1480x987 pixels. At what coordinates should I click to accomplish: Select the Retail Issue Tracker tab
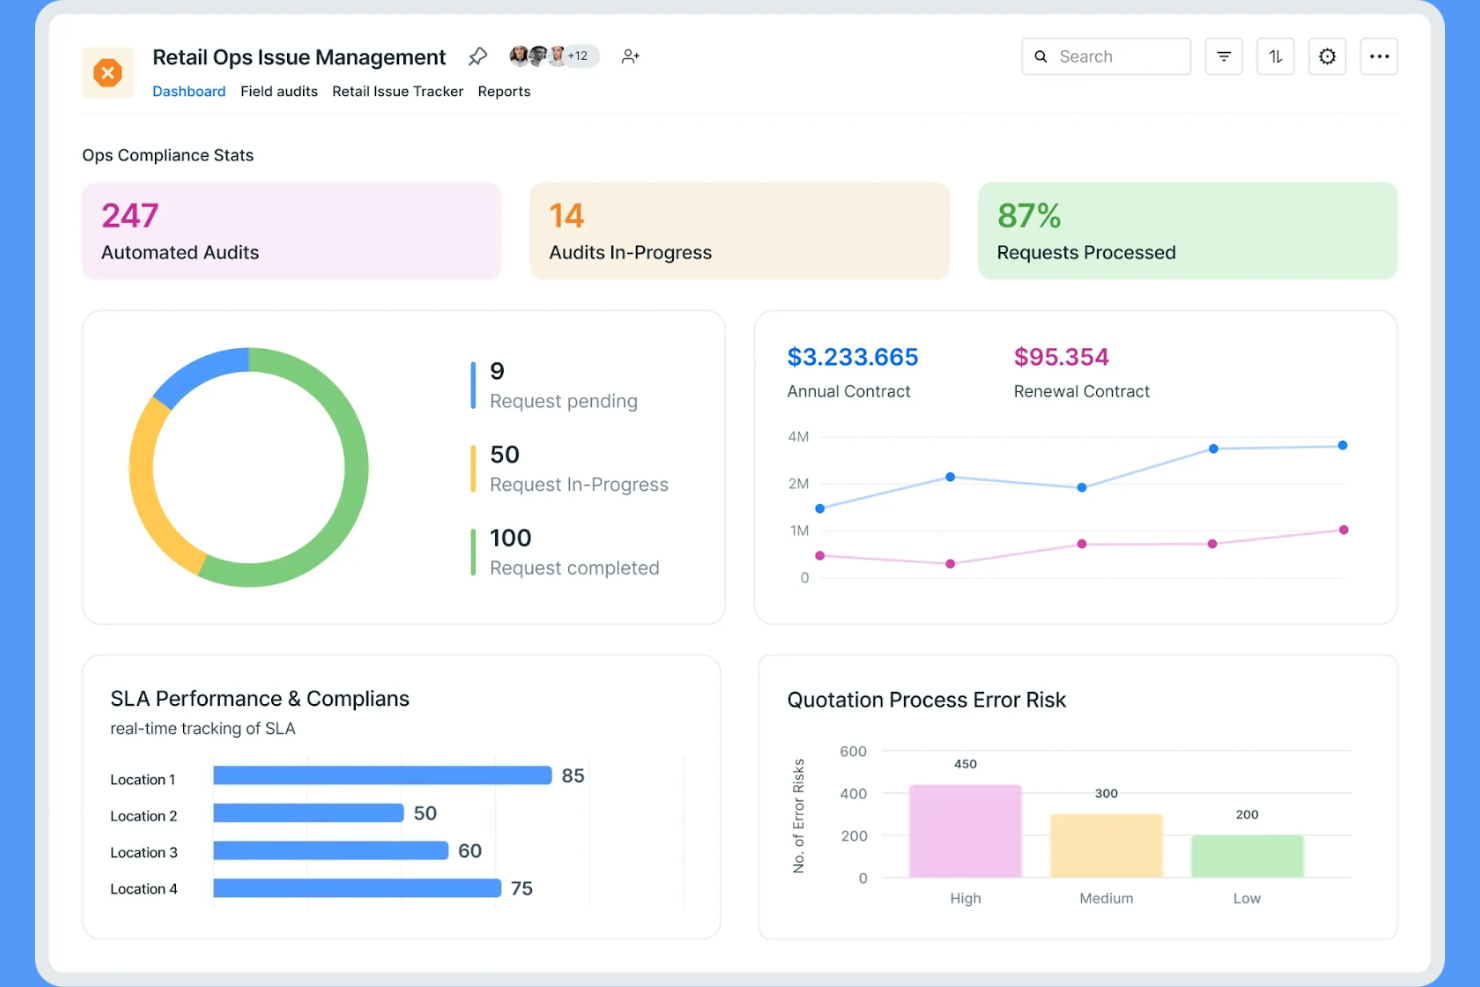(x=397, y=91)
